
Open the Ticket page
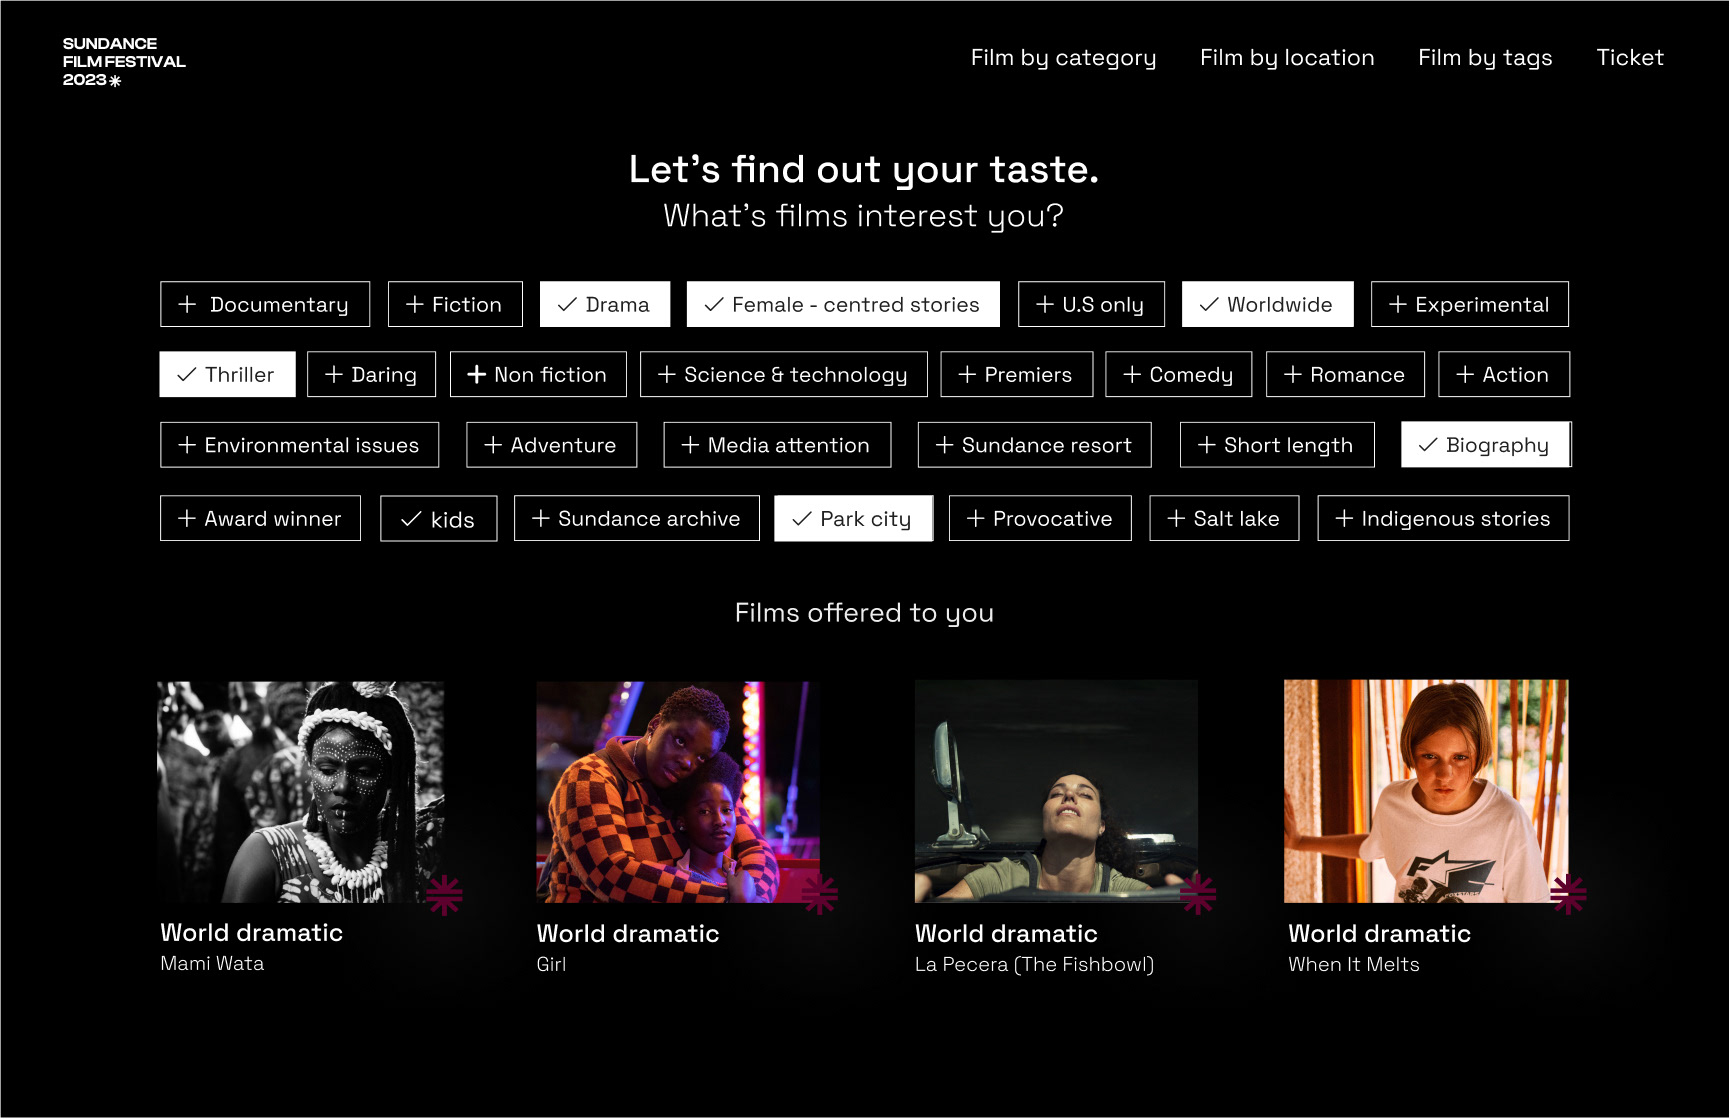tap(1630, 58)
